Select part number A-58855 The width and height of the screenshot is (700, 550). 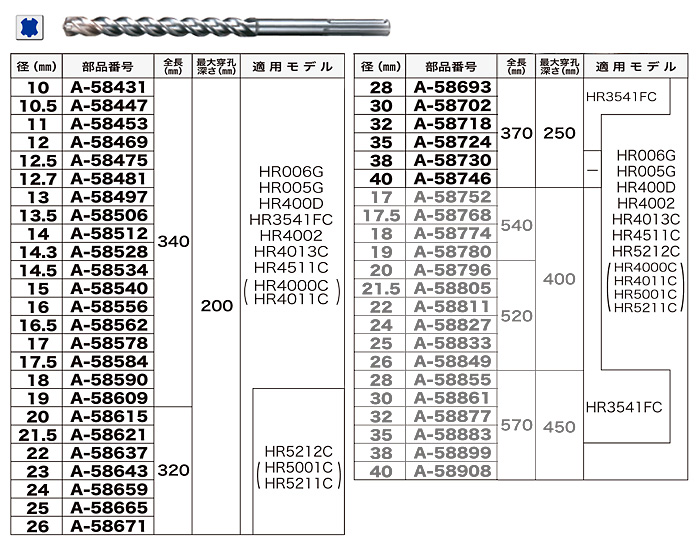point(452,380)
